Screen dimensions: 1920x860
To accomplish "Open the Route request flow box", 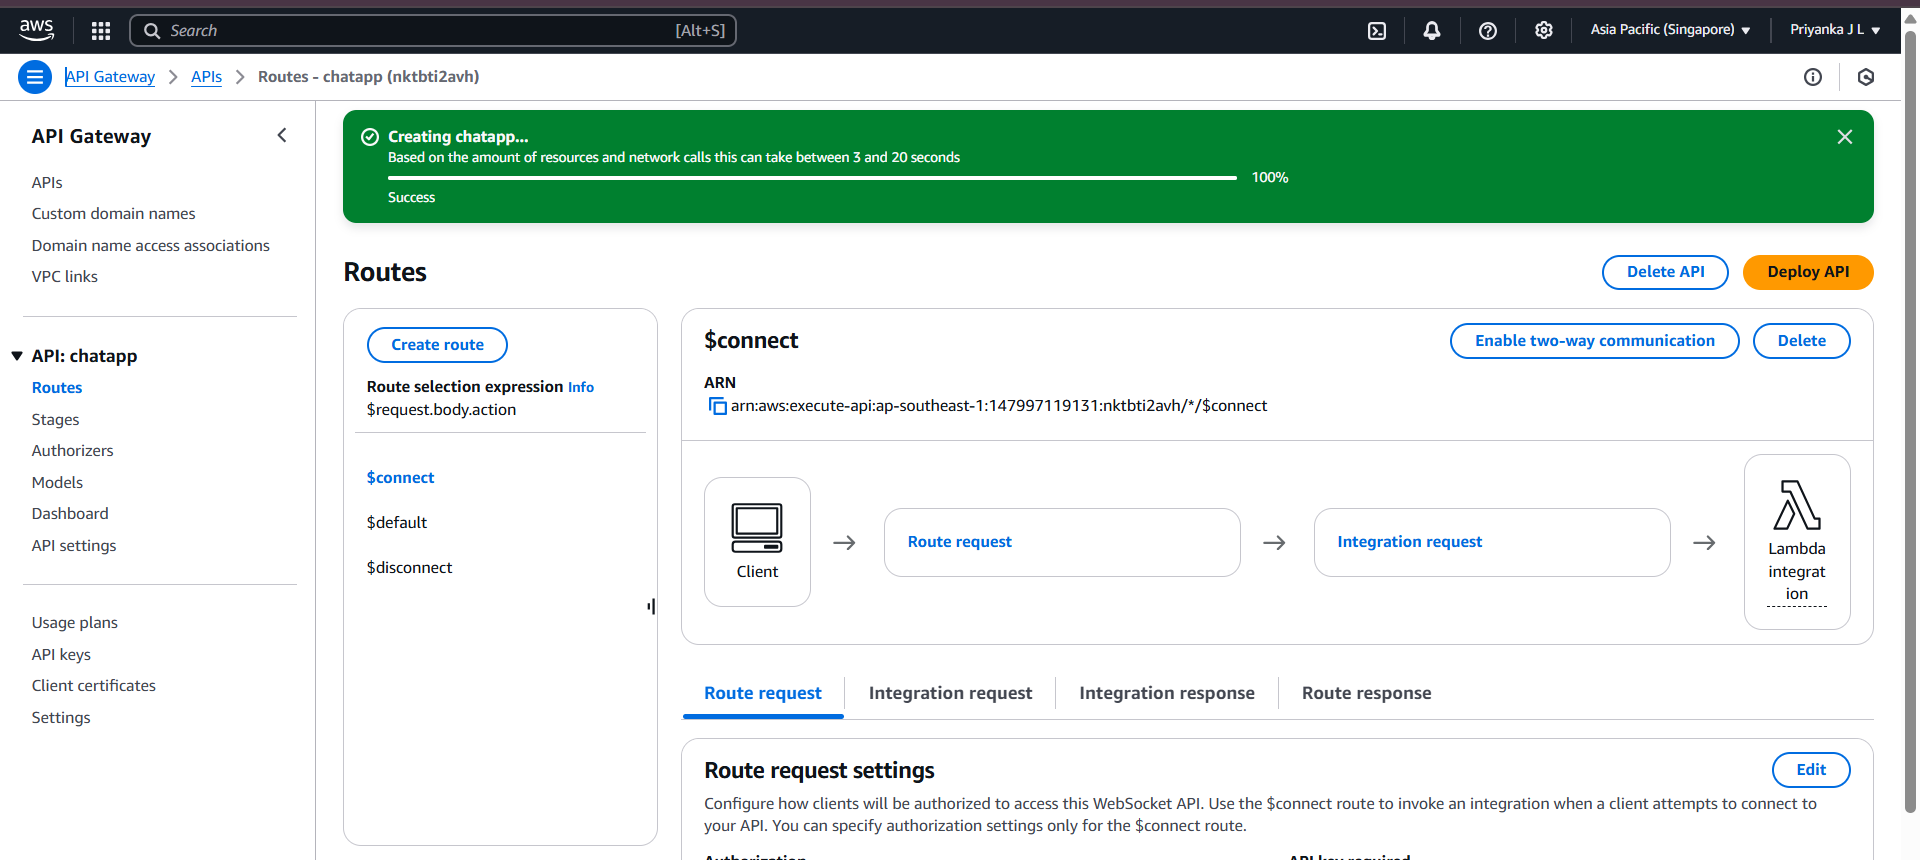I will pos(1062,542).
